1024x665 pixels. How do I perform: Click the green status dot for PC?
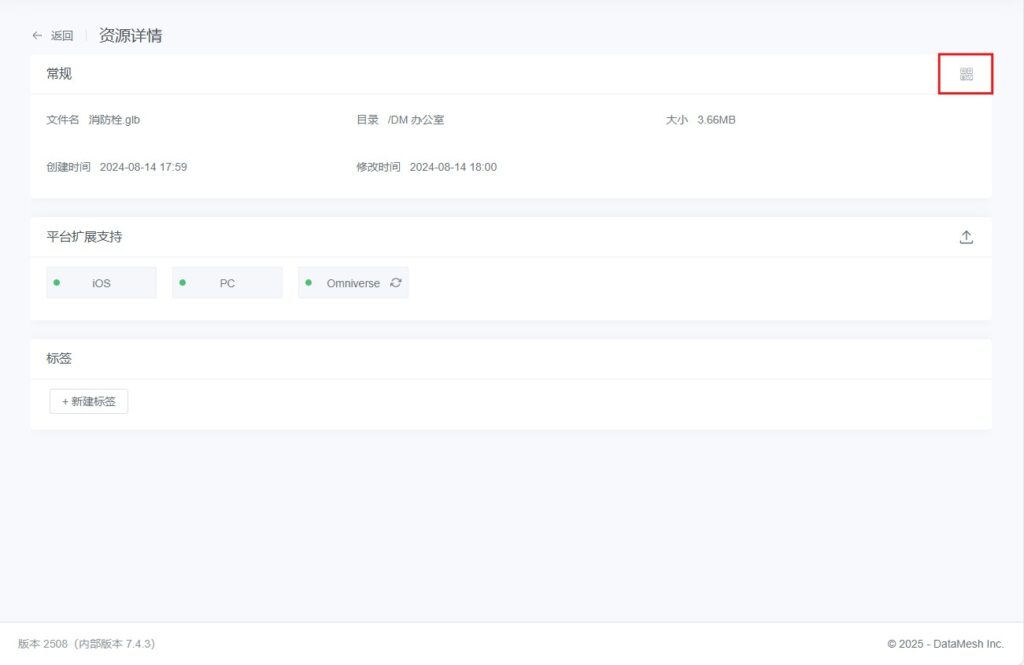tap(183, 283)
